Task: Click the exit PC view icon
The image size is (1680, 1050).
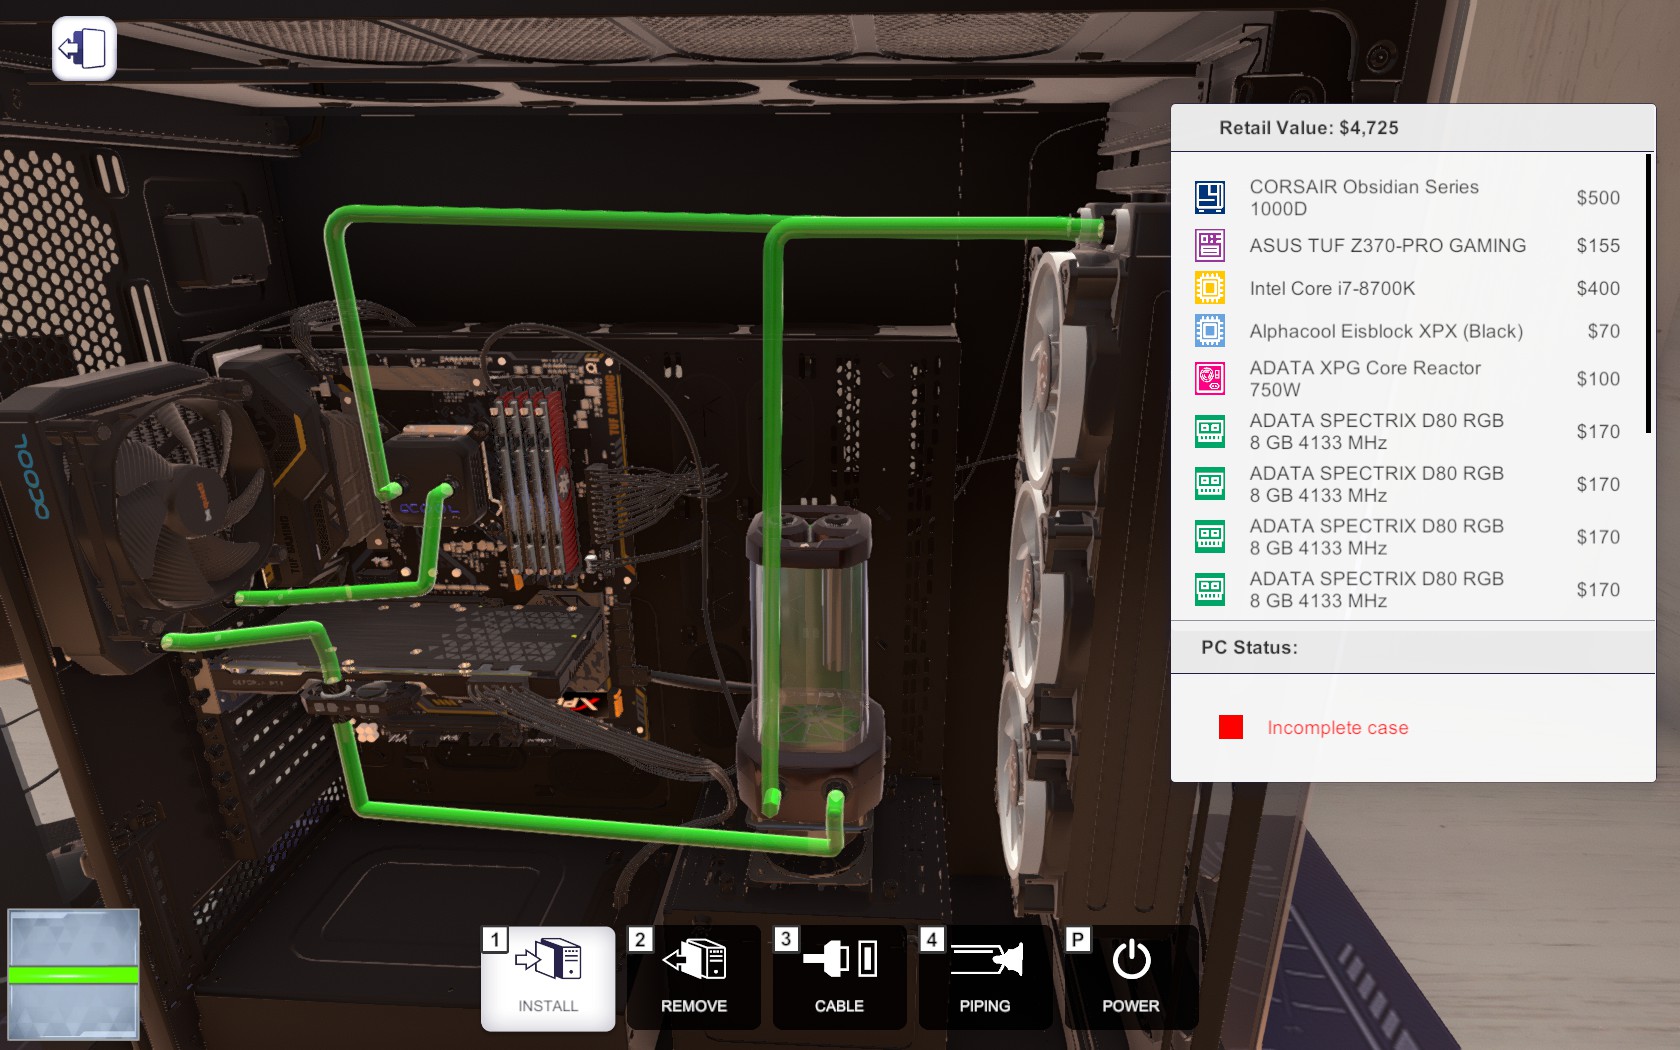Action: (84, 48)
